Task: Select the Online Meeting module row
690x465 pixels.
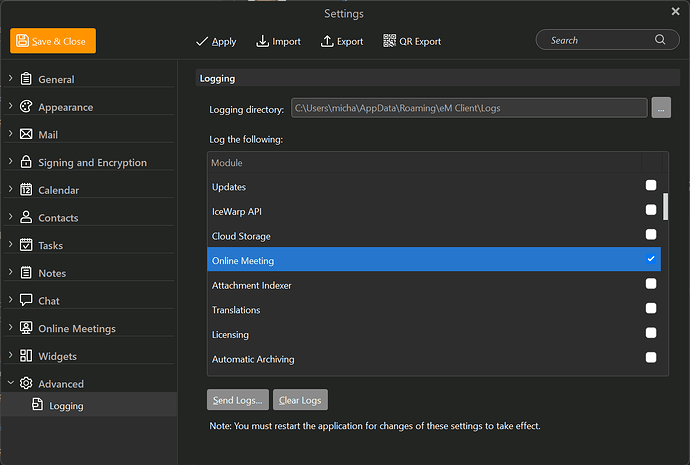Action: coord(434,259)
